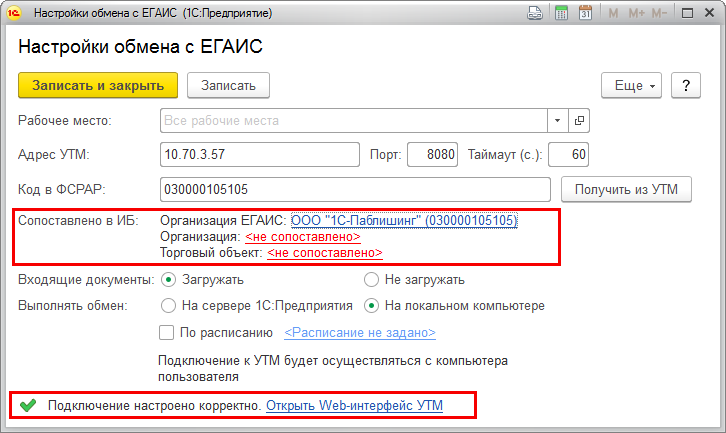Click the Рабочее место input field
This screenshot has height=433, width=726.
[x=354, y=121]
